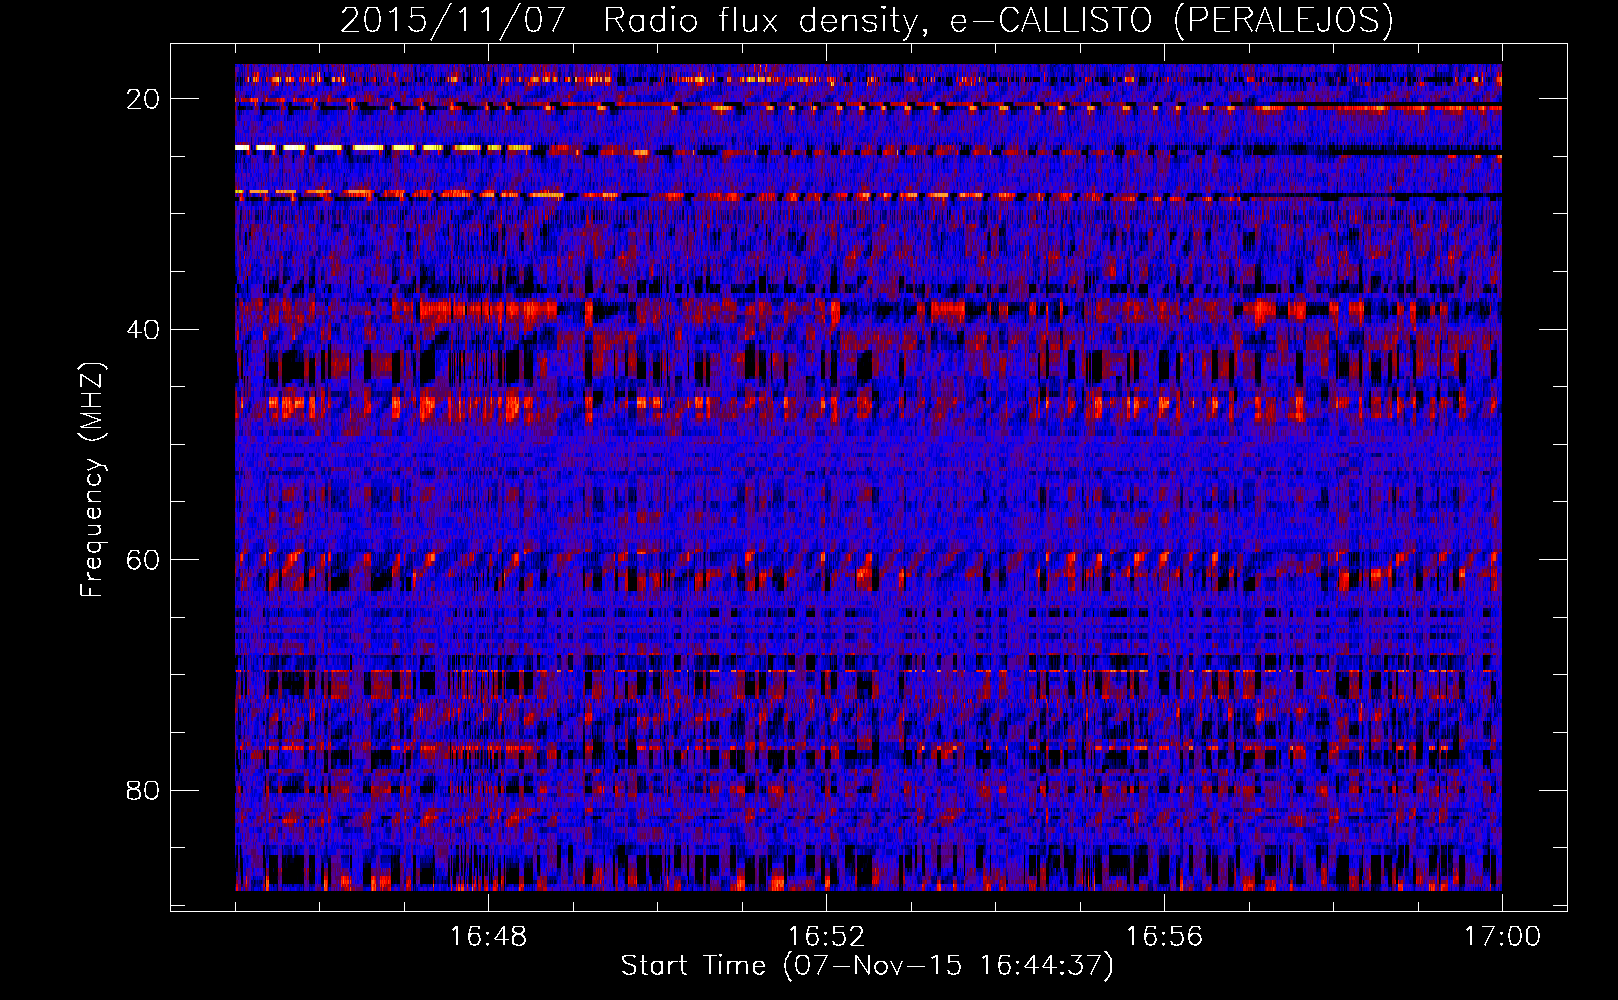Click the plot title with PERALEJOS station name
This screenshot has width=1618, height=1000.
pos(866,21)
